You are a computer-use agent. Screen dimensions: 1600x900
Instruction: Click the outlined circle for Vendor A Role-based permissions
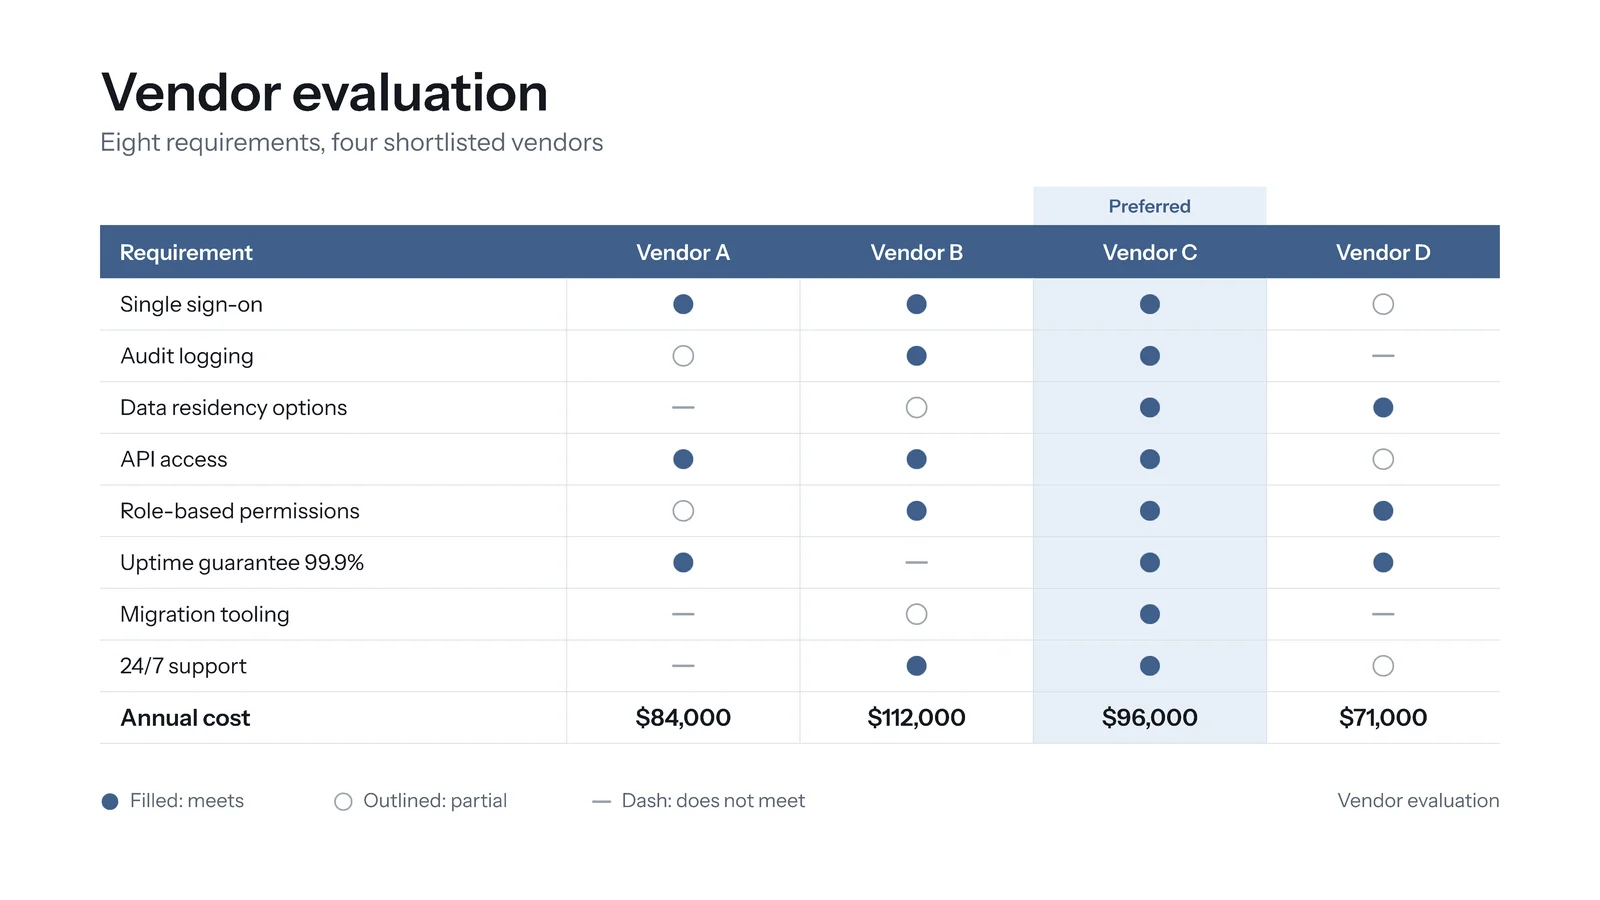(x=683, y=511)
